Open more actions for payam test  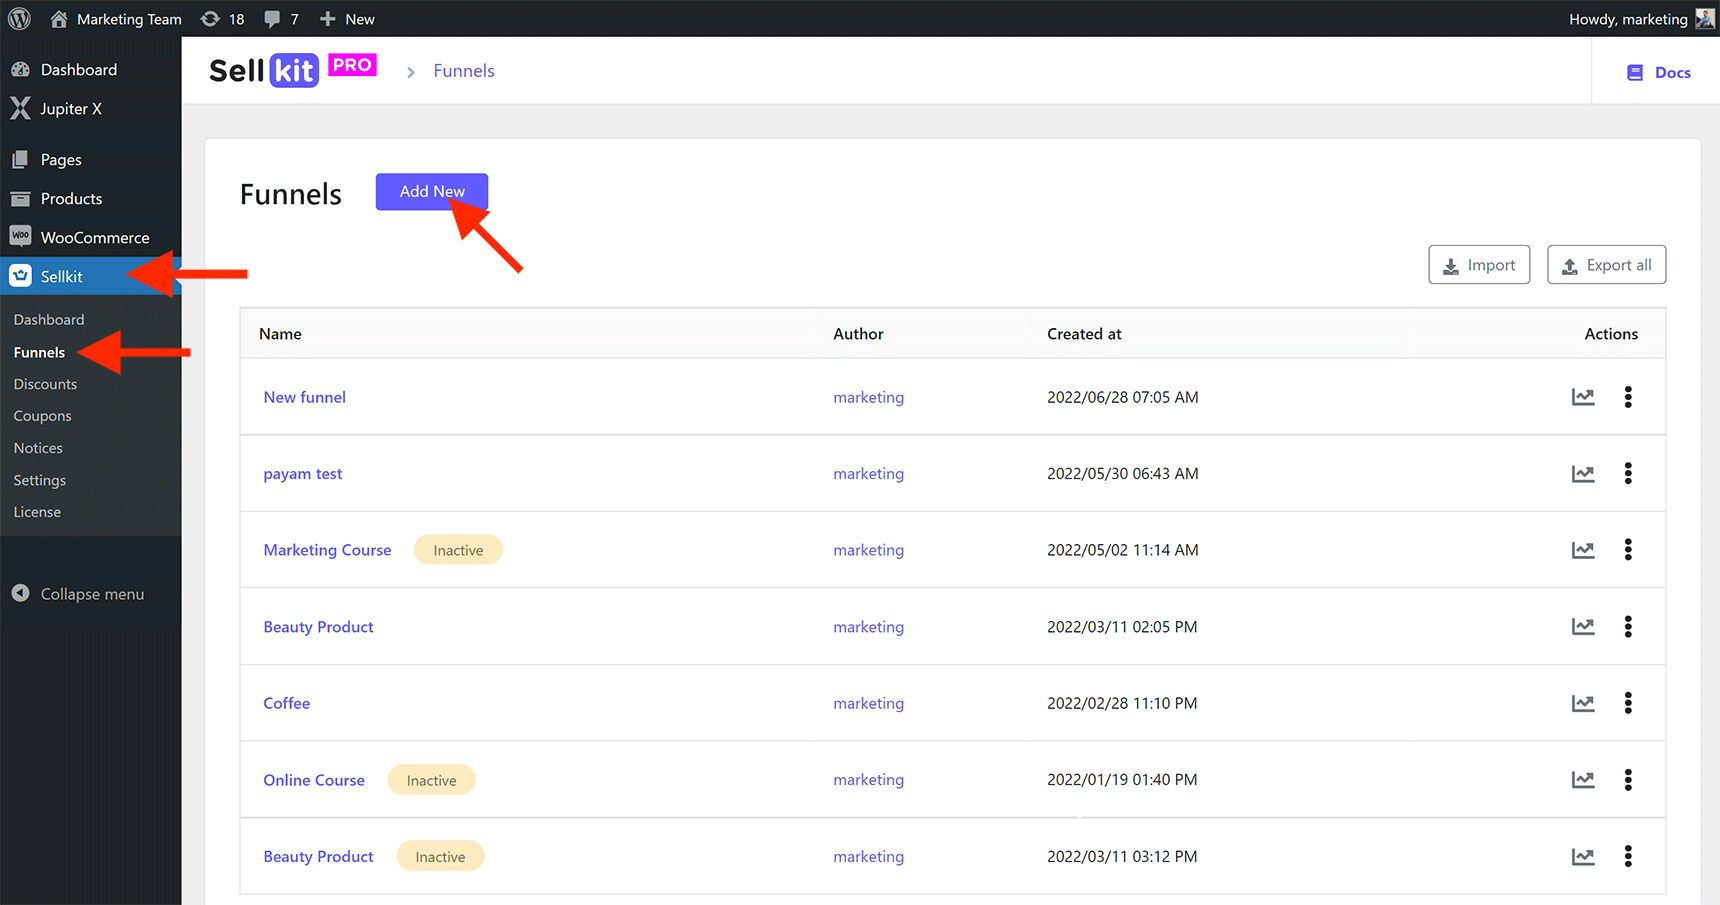point(1628,473)
